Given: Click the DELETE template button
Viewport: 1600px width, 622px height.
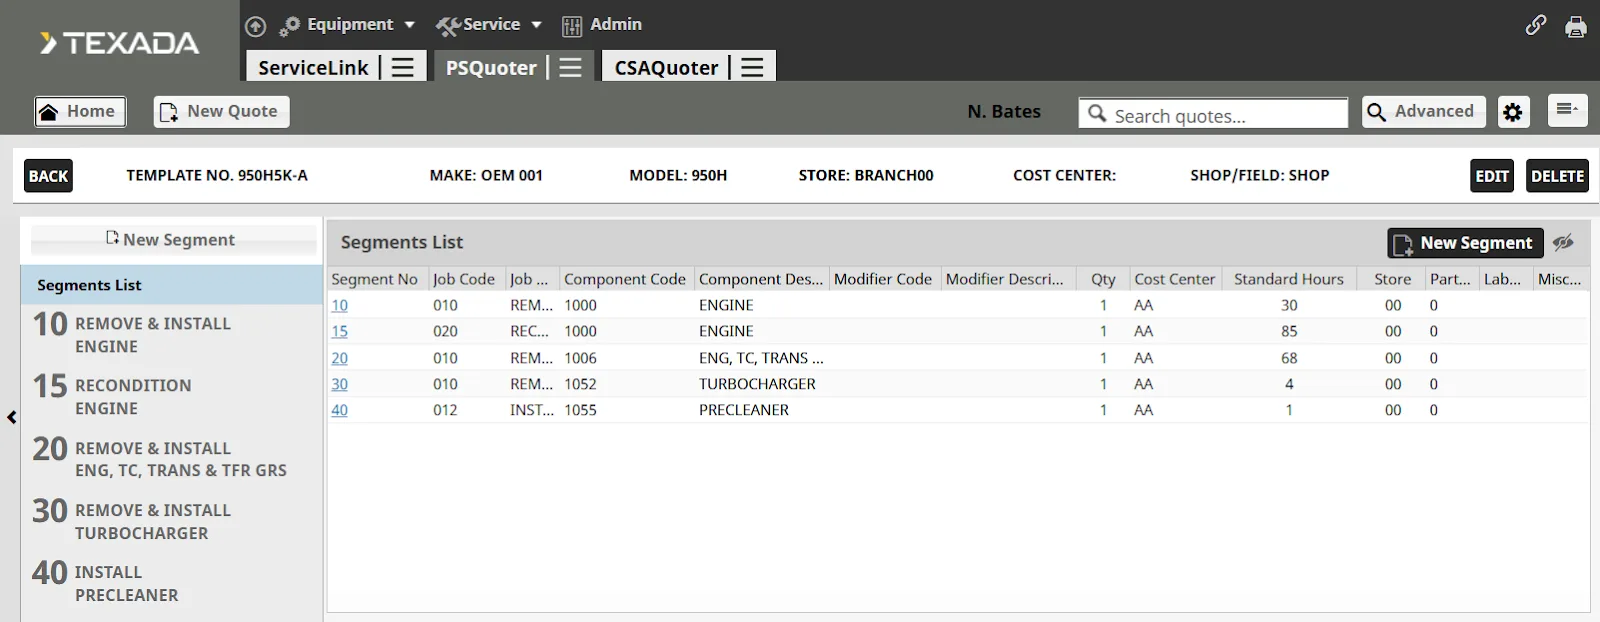Looking at the screenshot, I should click(x=1557, y=176).
